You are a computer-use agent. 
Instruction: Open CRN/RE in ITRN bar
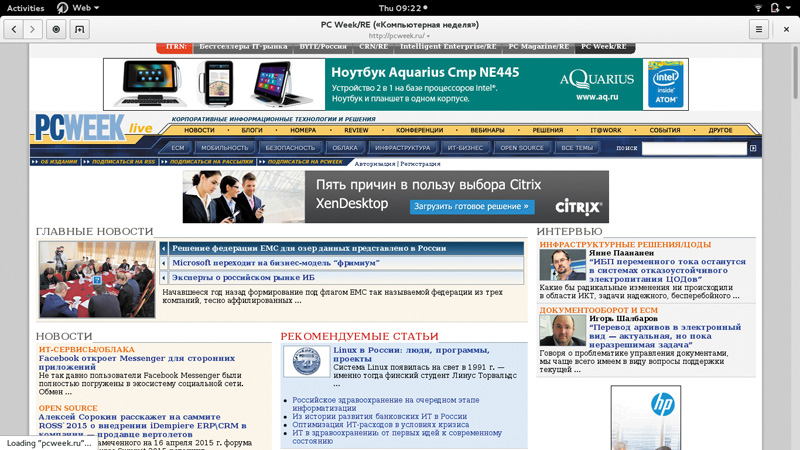(x=373, y=46)
